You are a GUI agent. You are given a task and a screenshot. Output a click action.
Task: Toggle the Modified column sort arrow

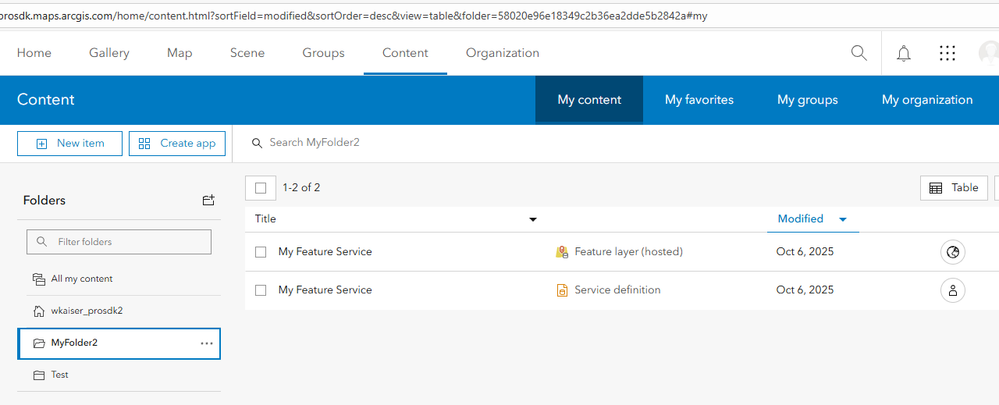(x=843, y=219)
